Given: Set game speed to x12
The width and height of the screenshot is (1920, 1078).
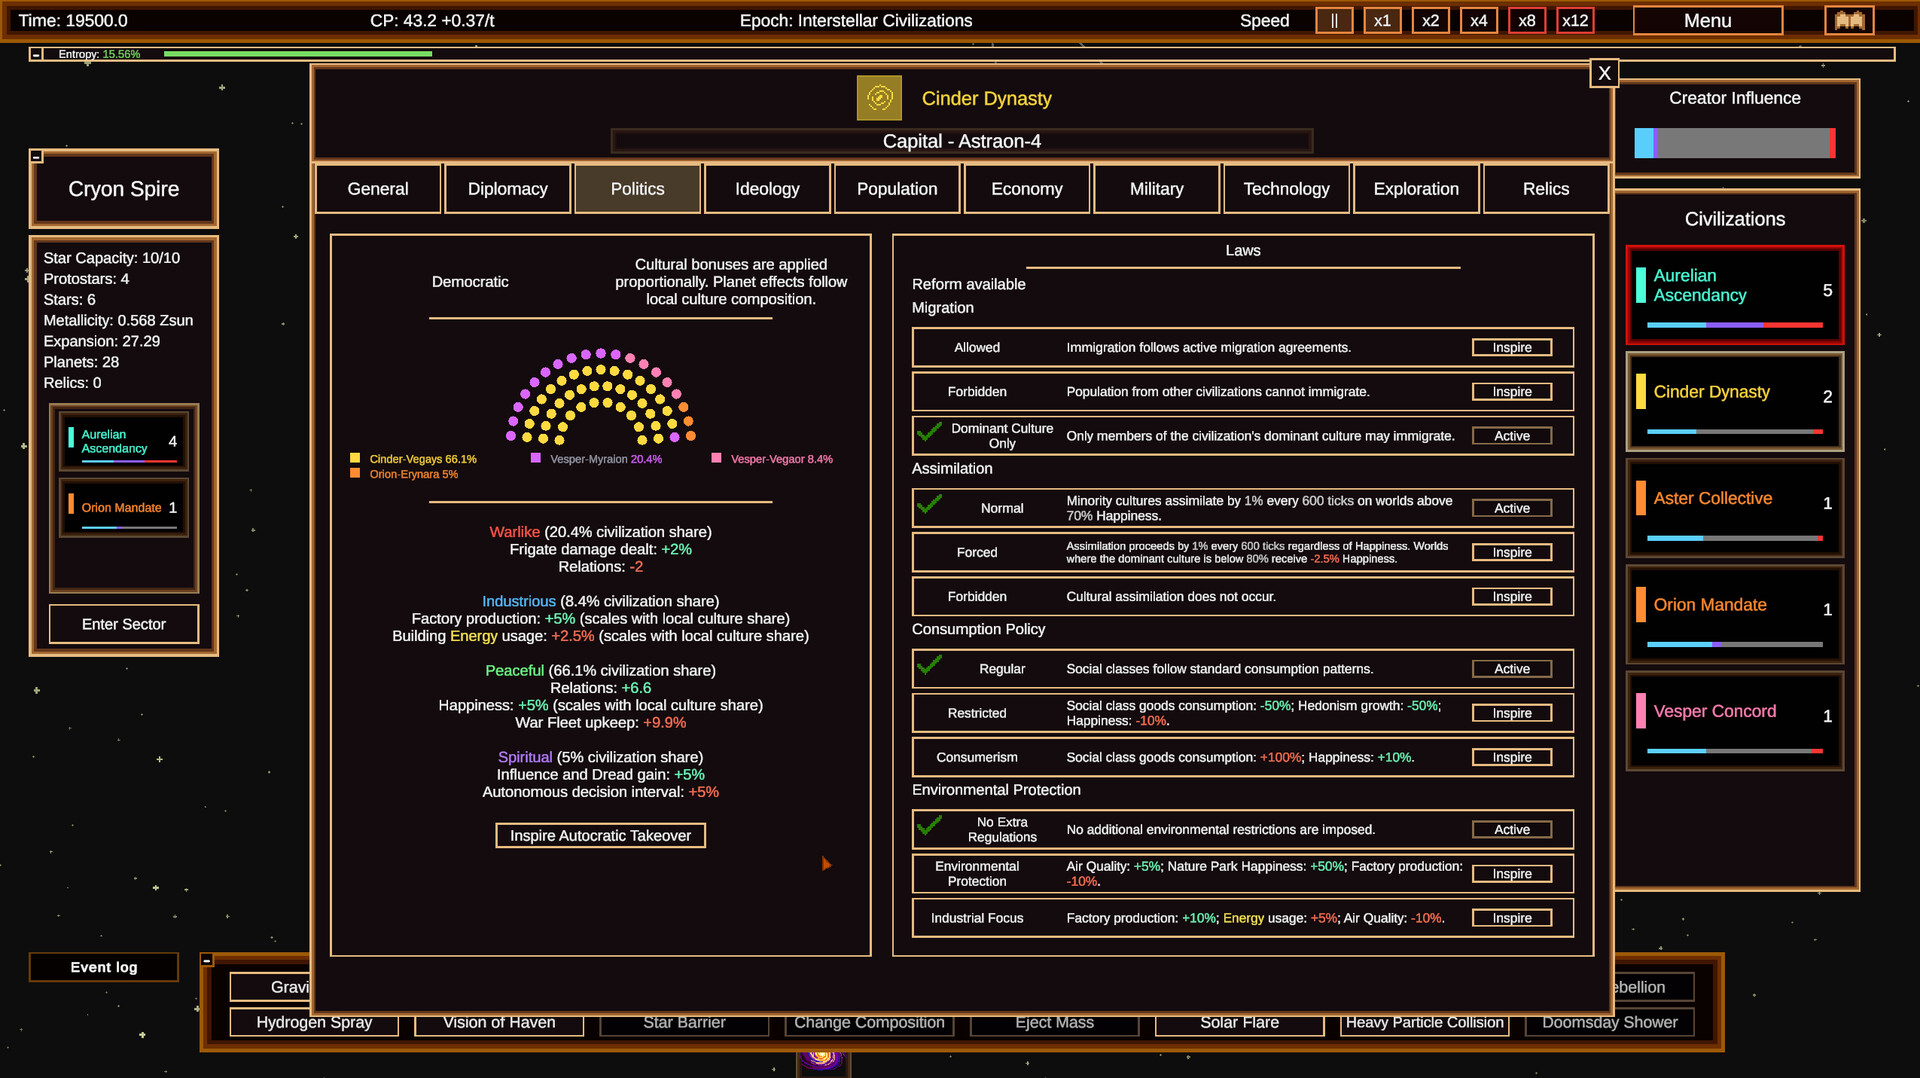Looking at the screenshot, I should (1575, 20).
